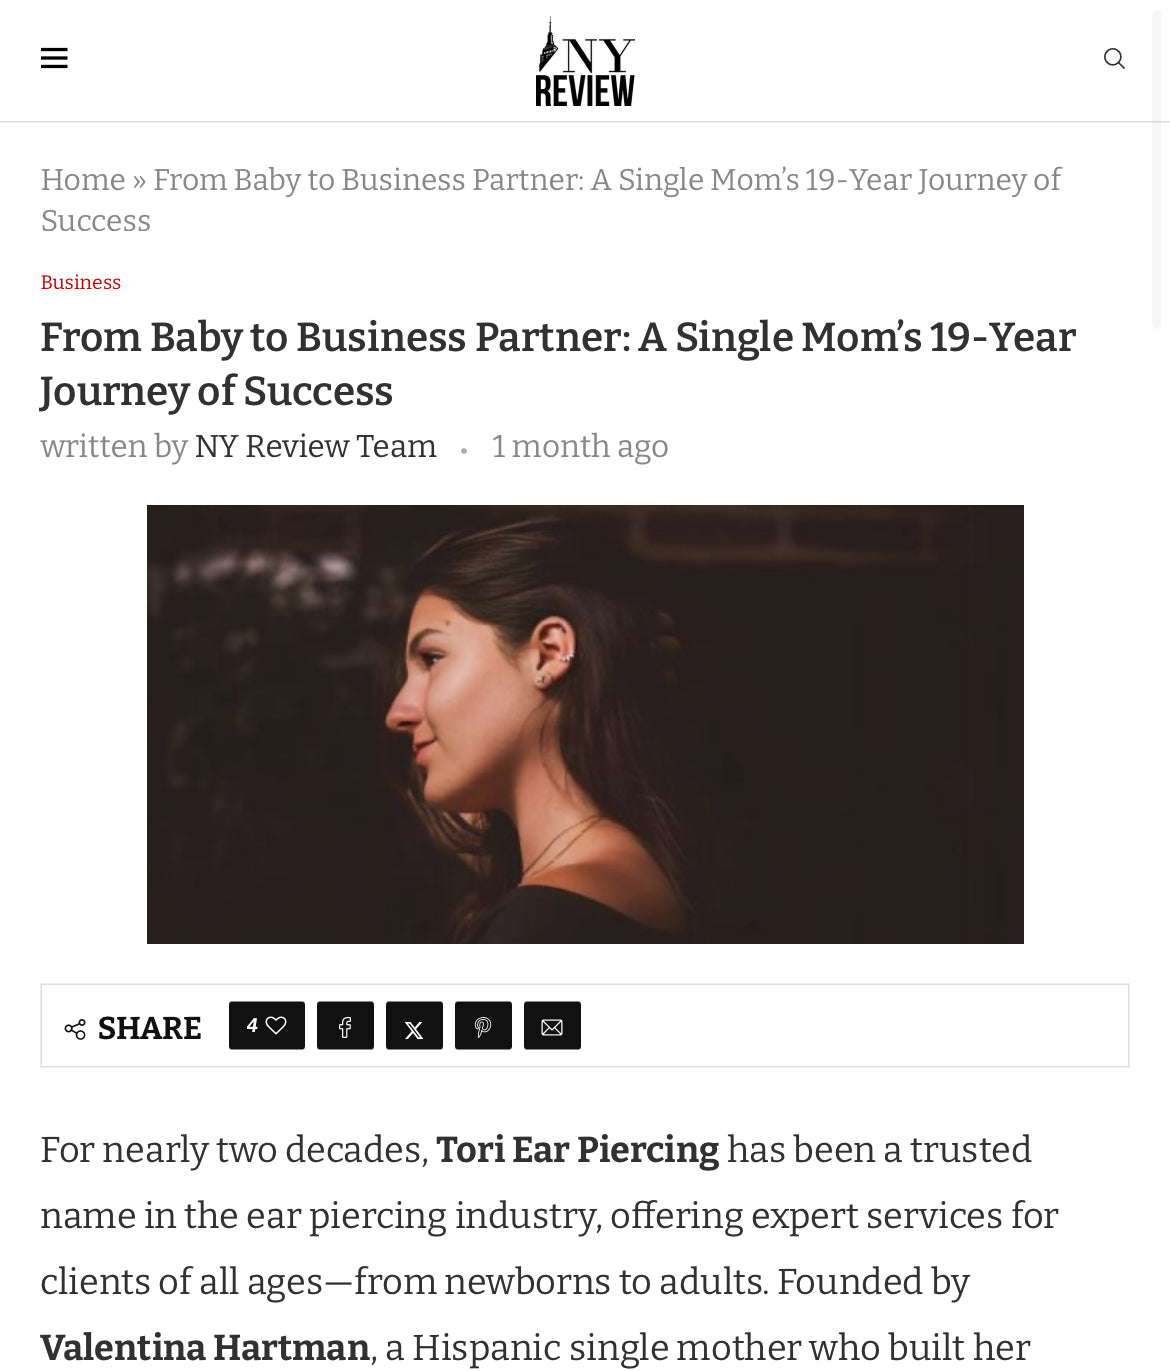
Task: Click the Tori Ear Piercing bold text
Action: [577, 1150]
